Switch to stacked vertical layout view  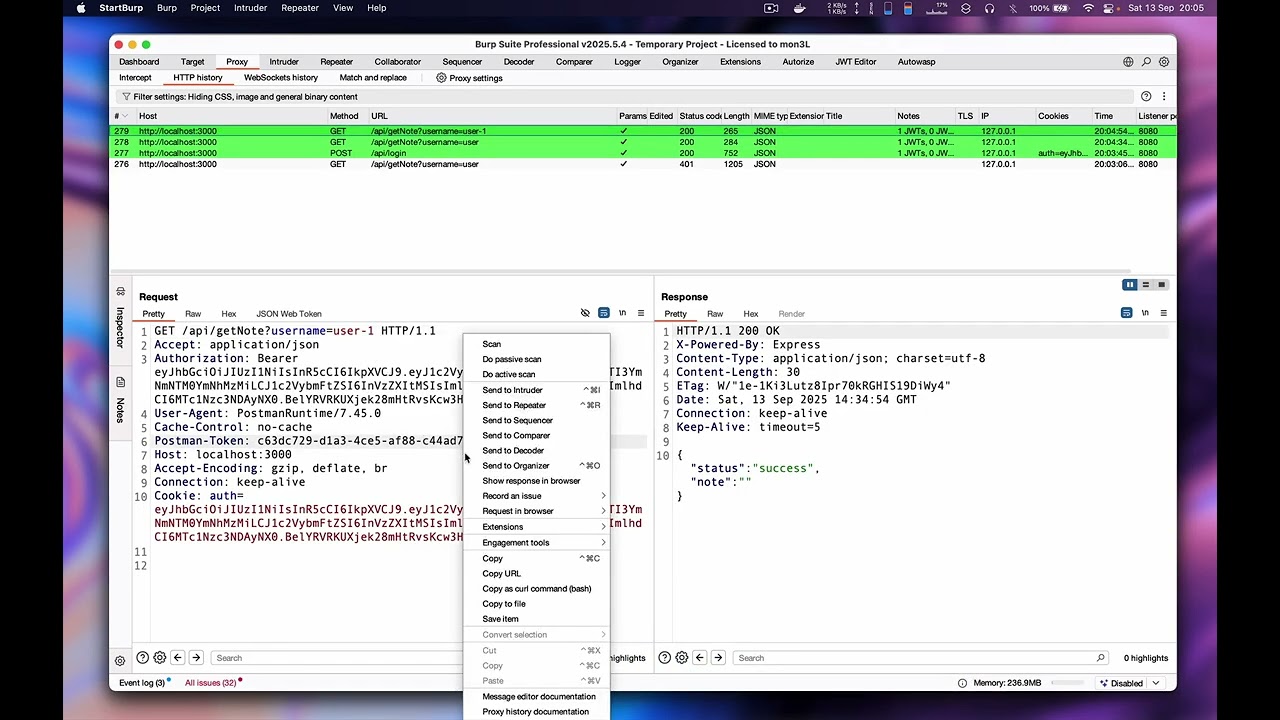pyautogui.click(x=1146, y=285)
